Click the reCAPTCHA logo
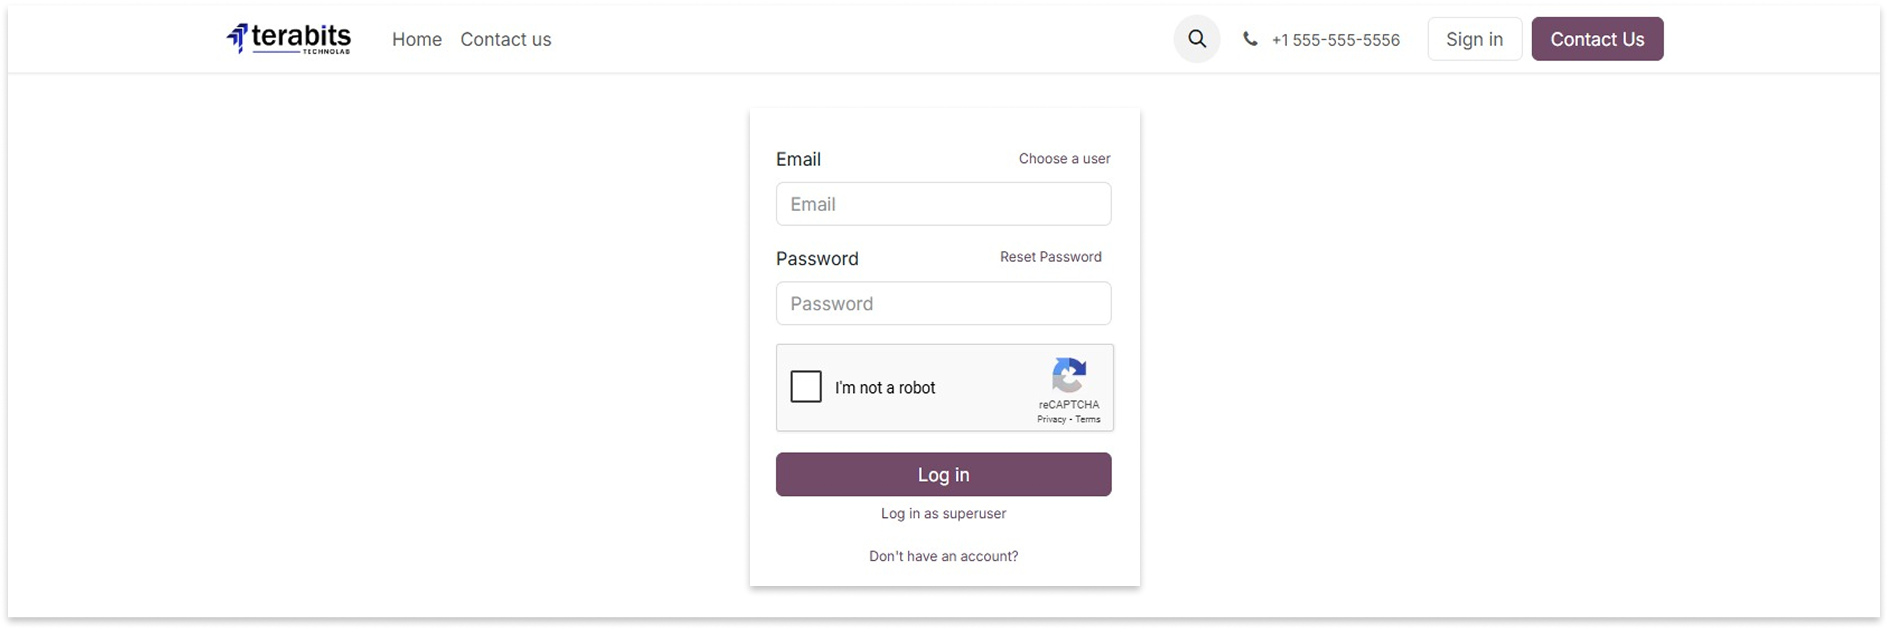This screenshot has width=1888, height=629. coord(1069,376)
